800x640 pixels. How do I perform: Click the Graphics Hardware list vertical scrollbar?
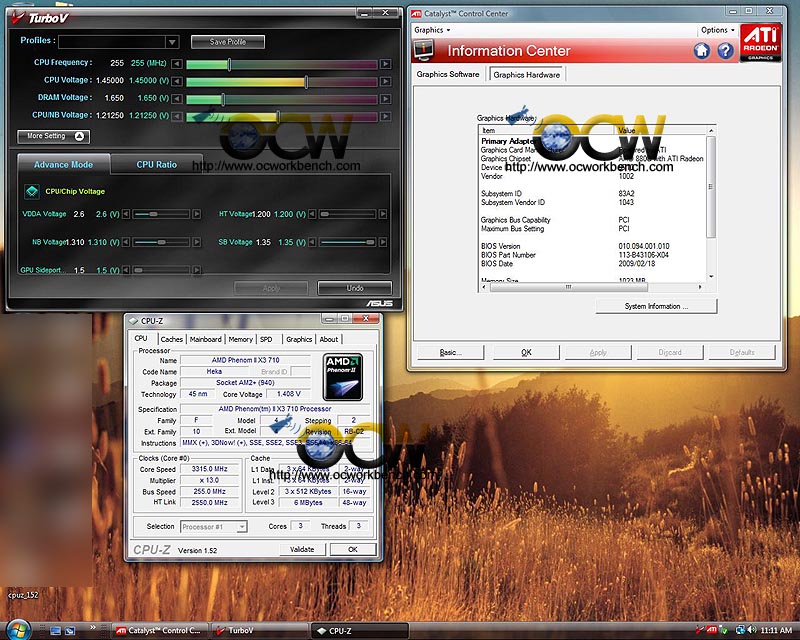point(711,204)
